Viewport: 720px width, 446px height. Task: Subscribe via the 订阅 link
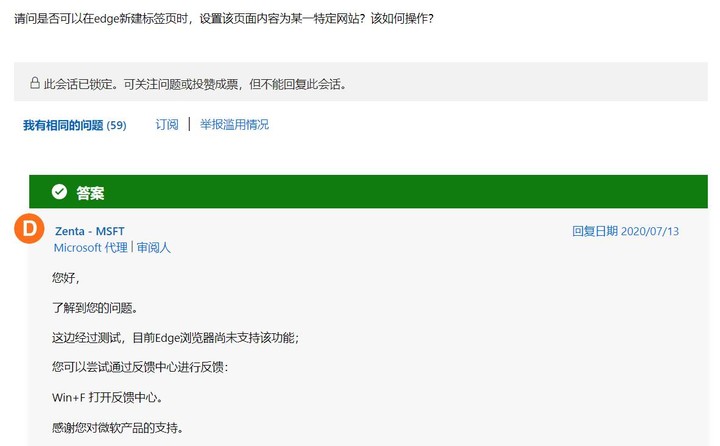[167, 124]
